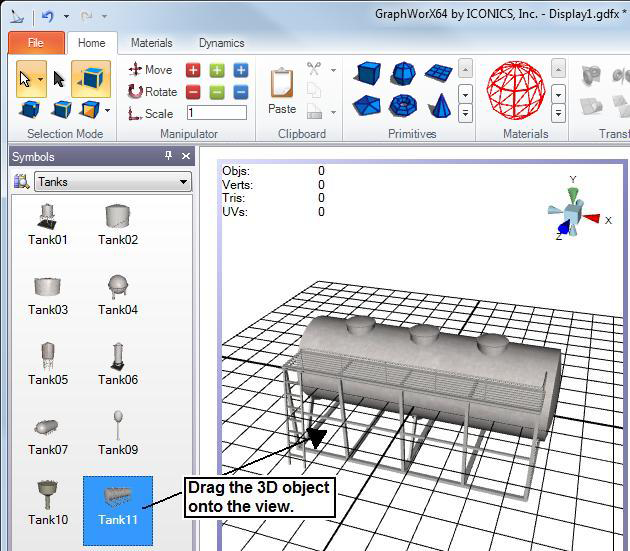Pin the Symbols panel

[169, 157]
